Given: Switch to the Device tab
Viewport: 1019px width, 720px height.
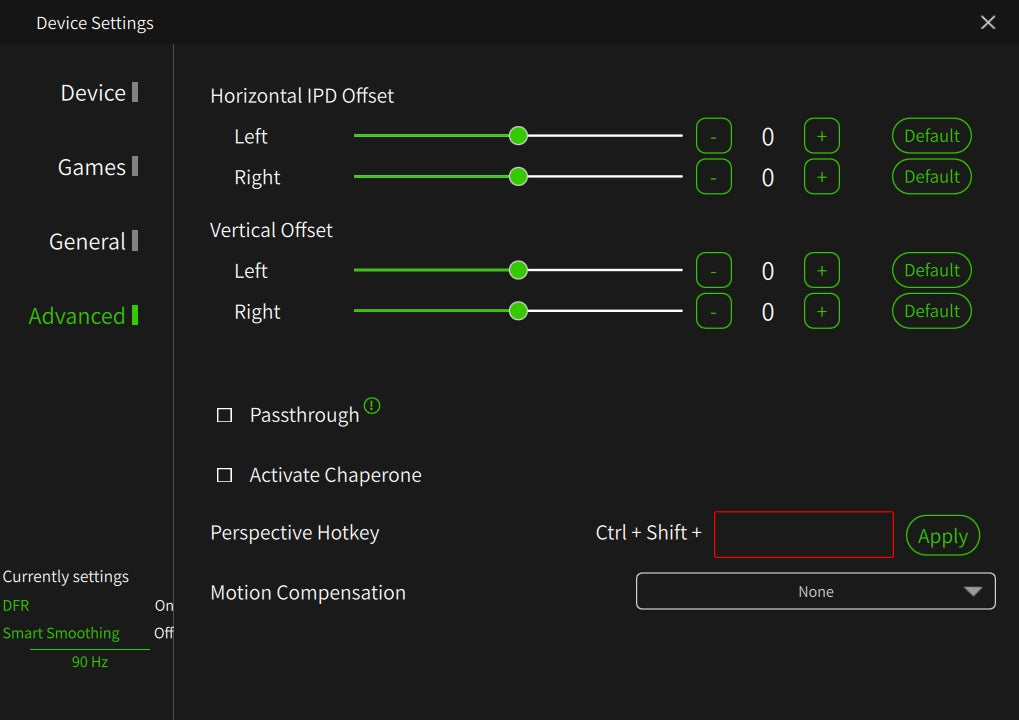Looking at the screenshot, I should click(94, 93).
